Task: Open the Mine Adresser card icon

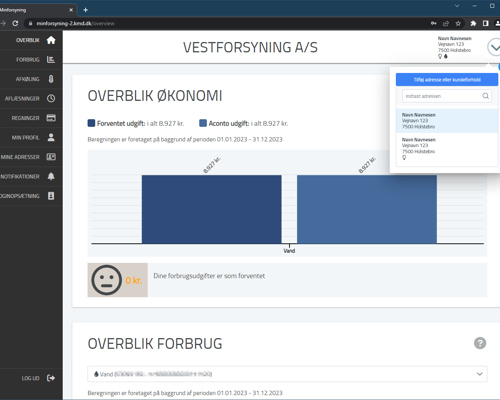Action: point(51,157)
